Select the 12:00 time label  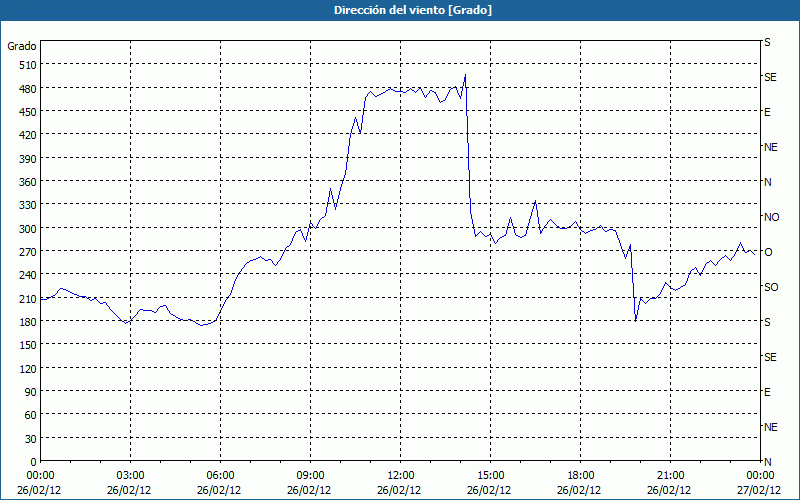click(401, 476)
